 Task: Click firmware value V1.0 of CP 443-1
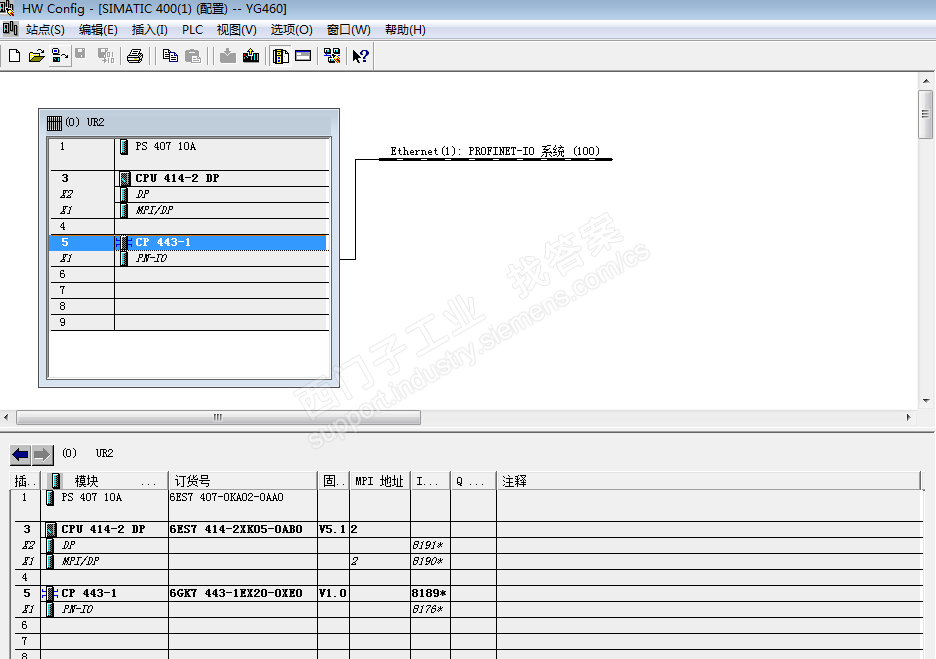click(x=332, y=593)
